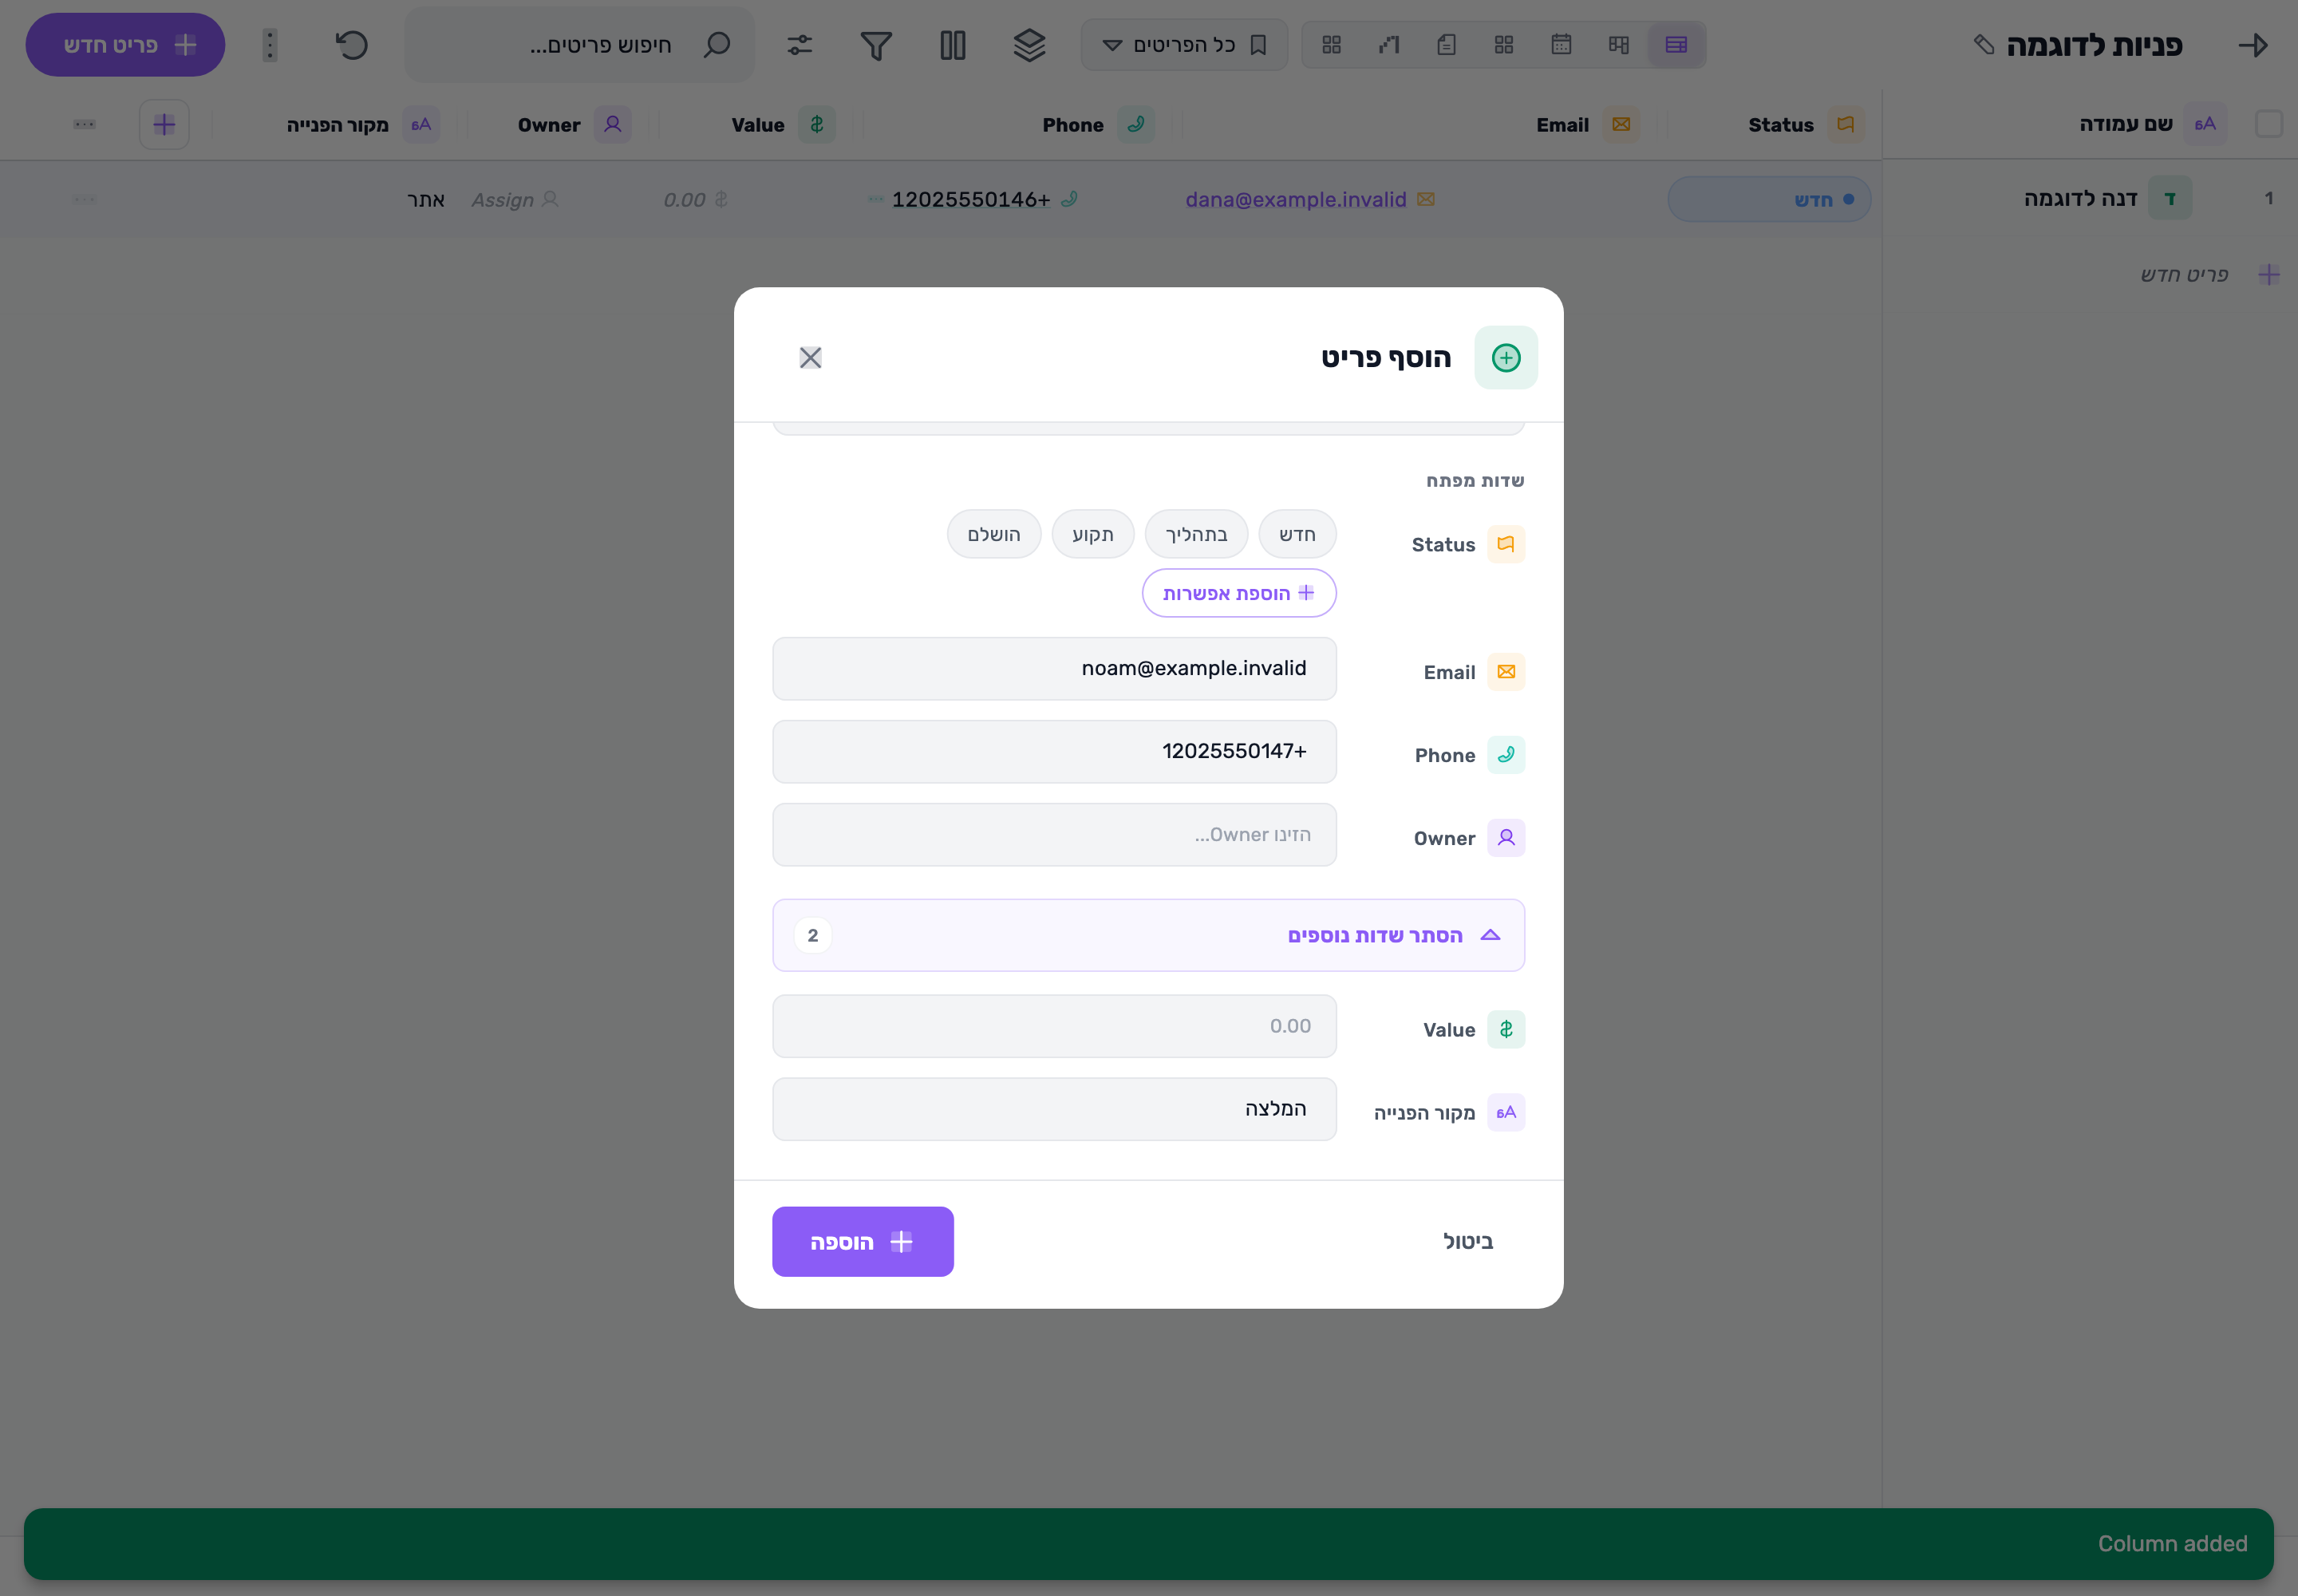Click the Owner input field in dialog
This screenshot has width=2298, height=1596.
pyautogui.click(x=1054, y=834)
